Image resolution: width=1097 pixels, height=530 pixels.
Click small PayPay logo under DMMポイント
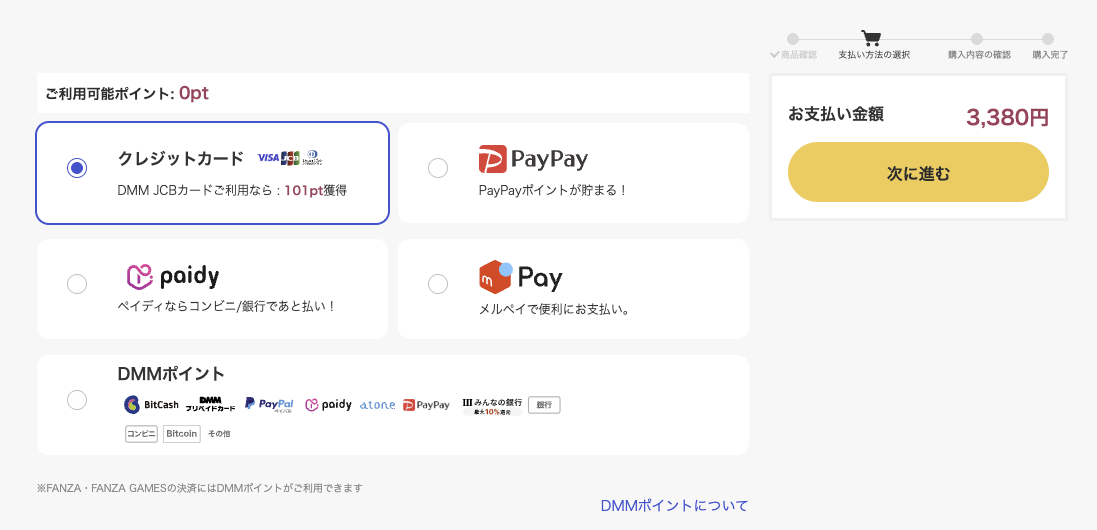[x=426, y=405]
